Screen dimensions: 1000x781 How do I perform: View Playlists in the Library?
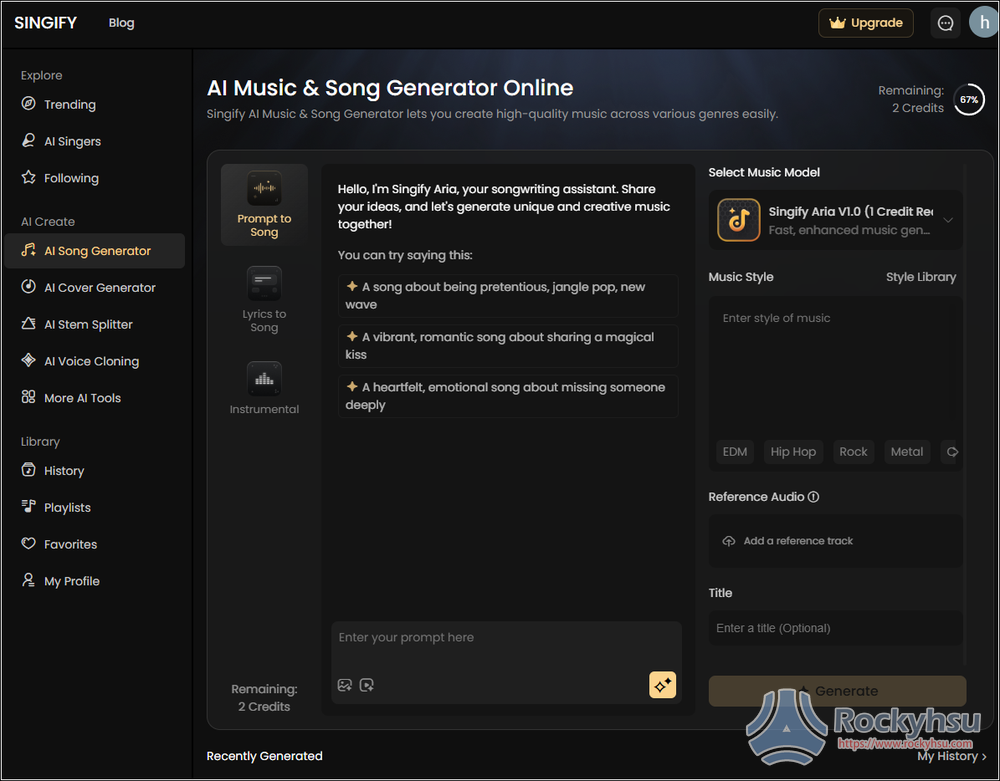(x=55, y=507)
